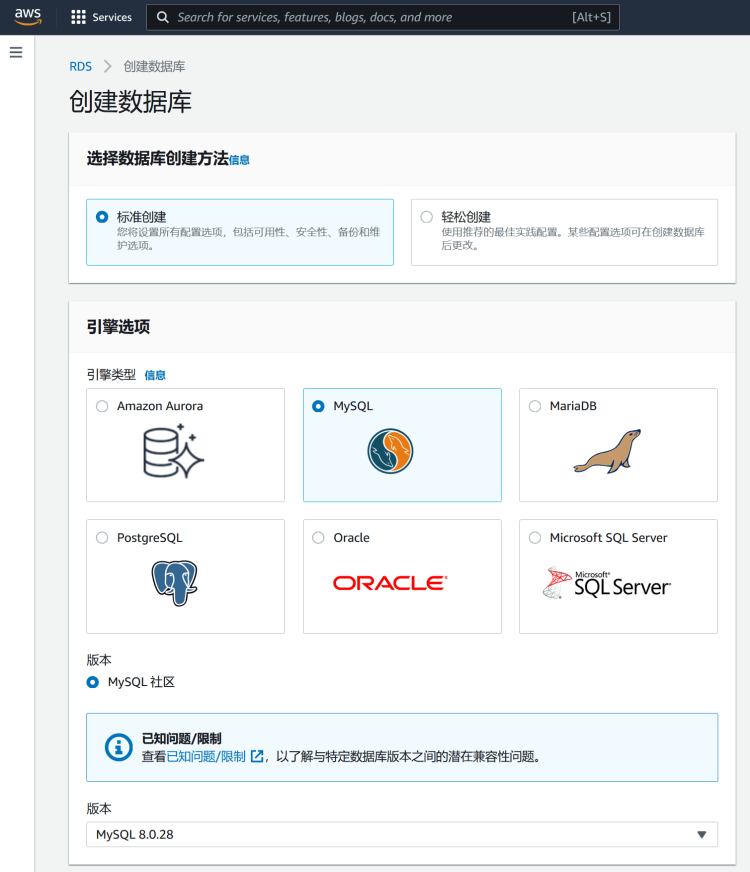
Task: Select the 轻松创建 radio option
Action: [427, 217]
